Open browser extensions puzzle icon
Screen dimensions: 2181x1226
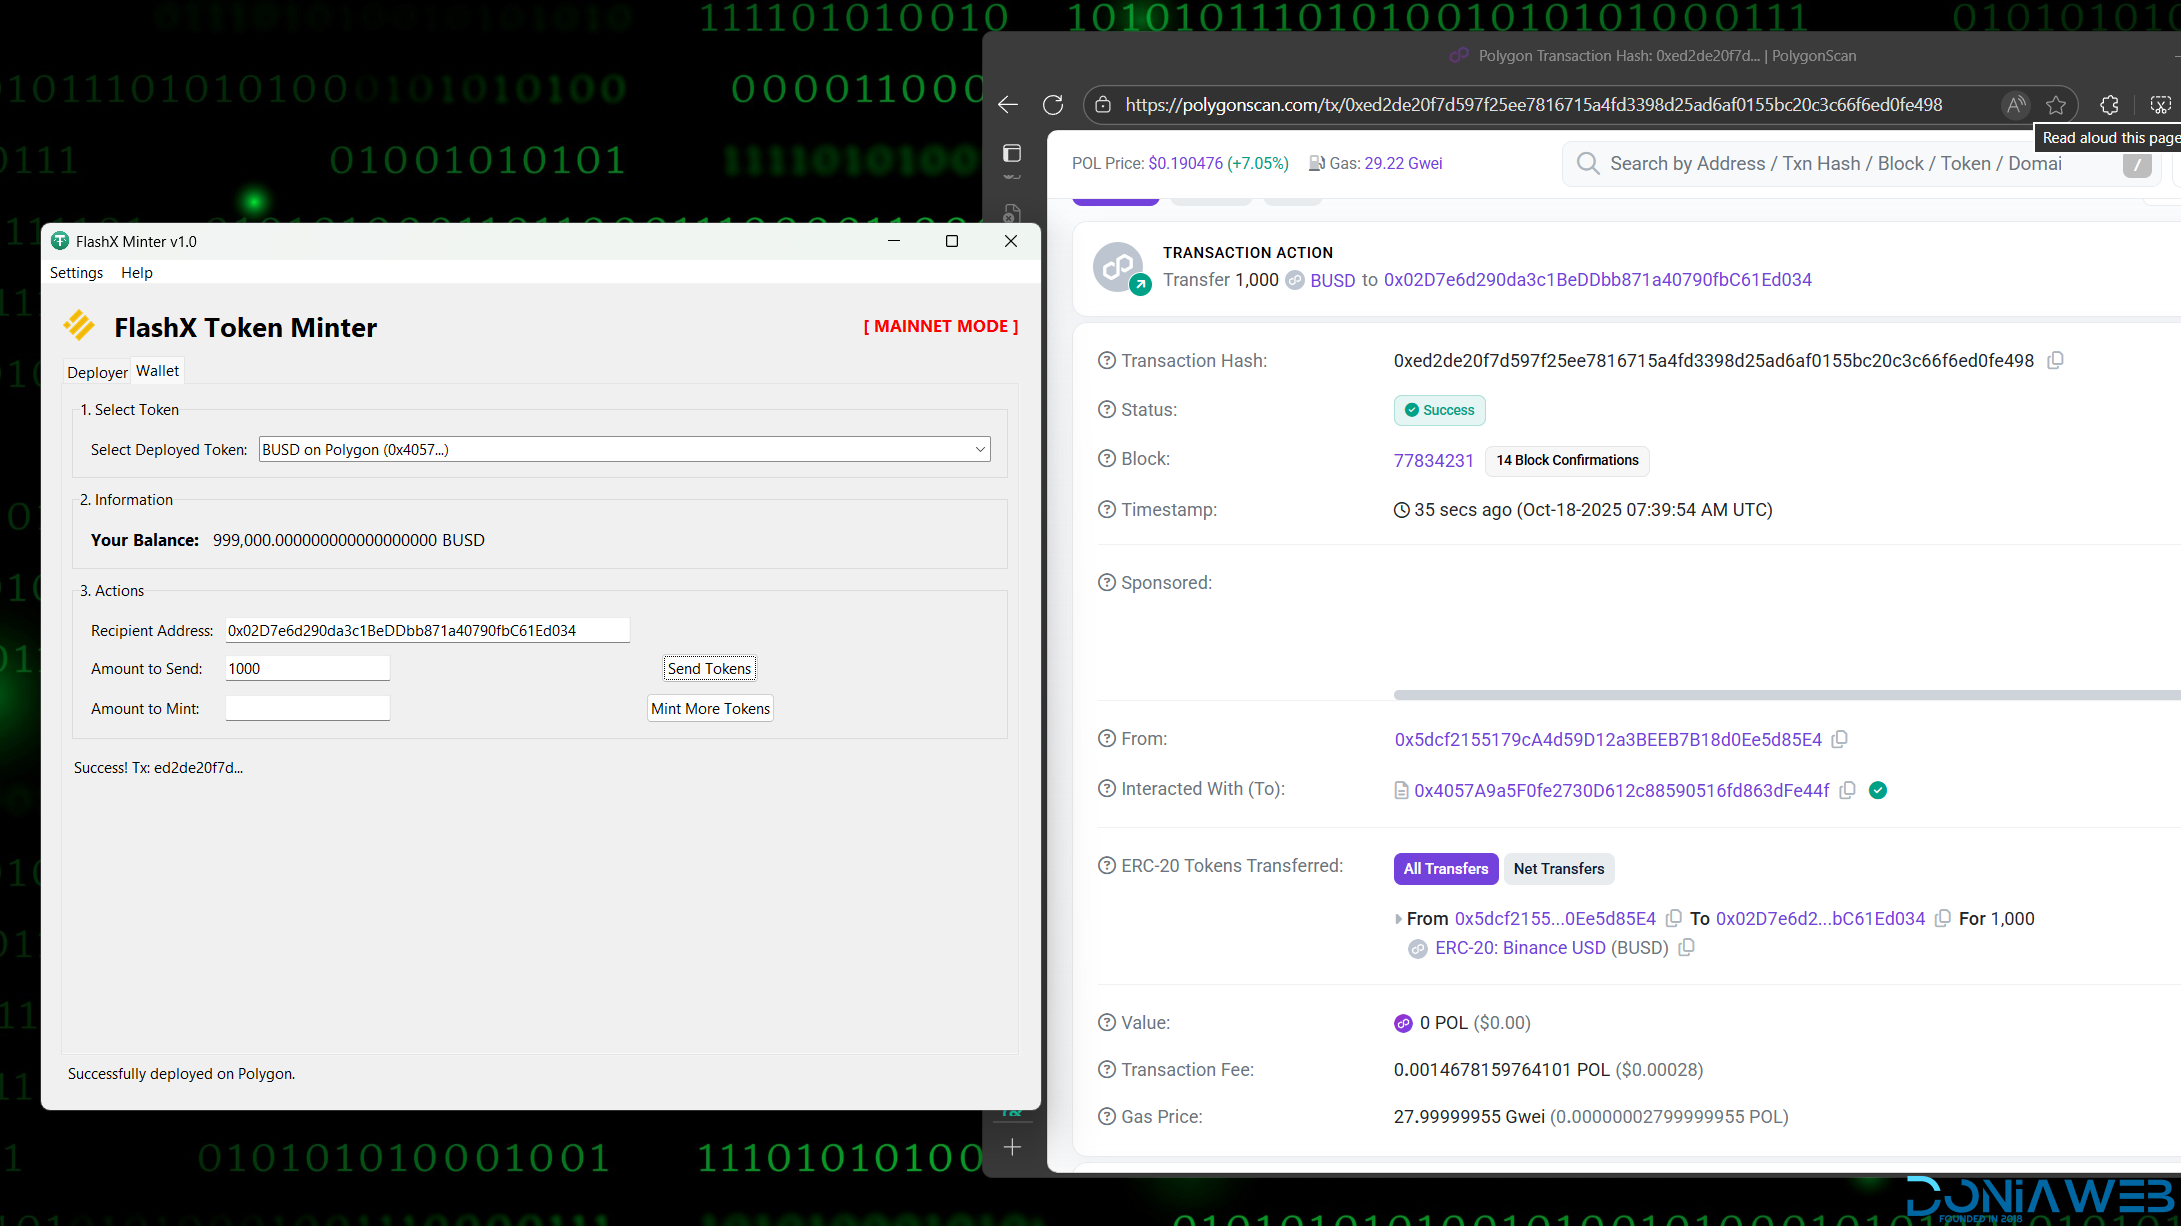coord(2109,105)
